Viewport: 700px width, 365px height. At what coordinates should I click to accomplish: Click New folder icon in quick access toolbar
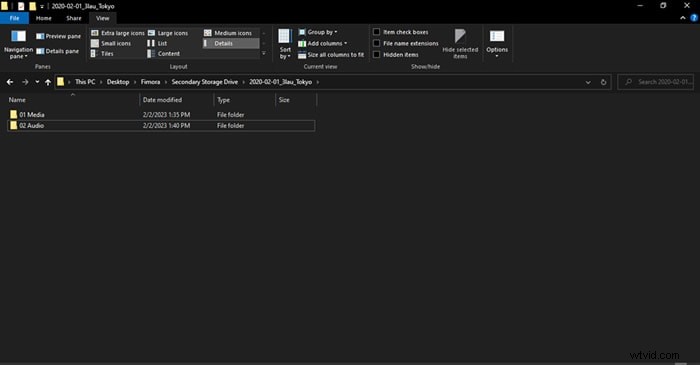pos(32,6)
